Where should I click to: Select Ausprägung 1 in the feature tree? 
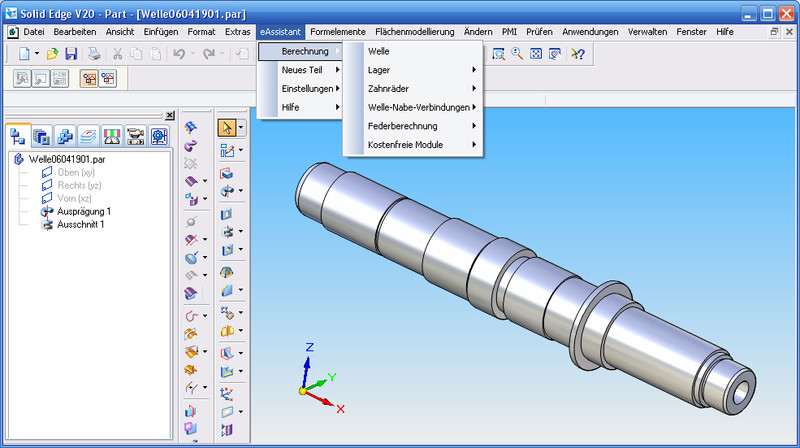coord(84,212)
